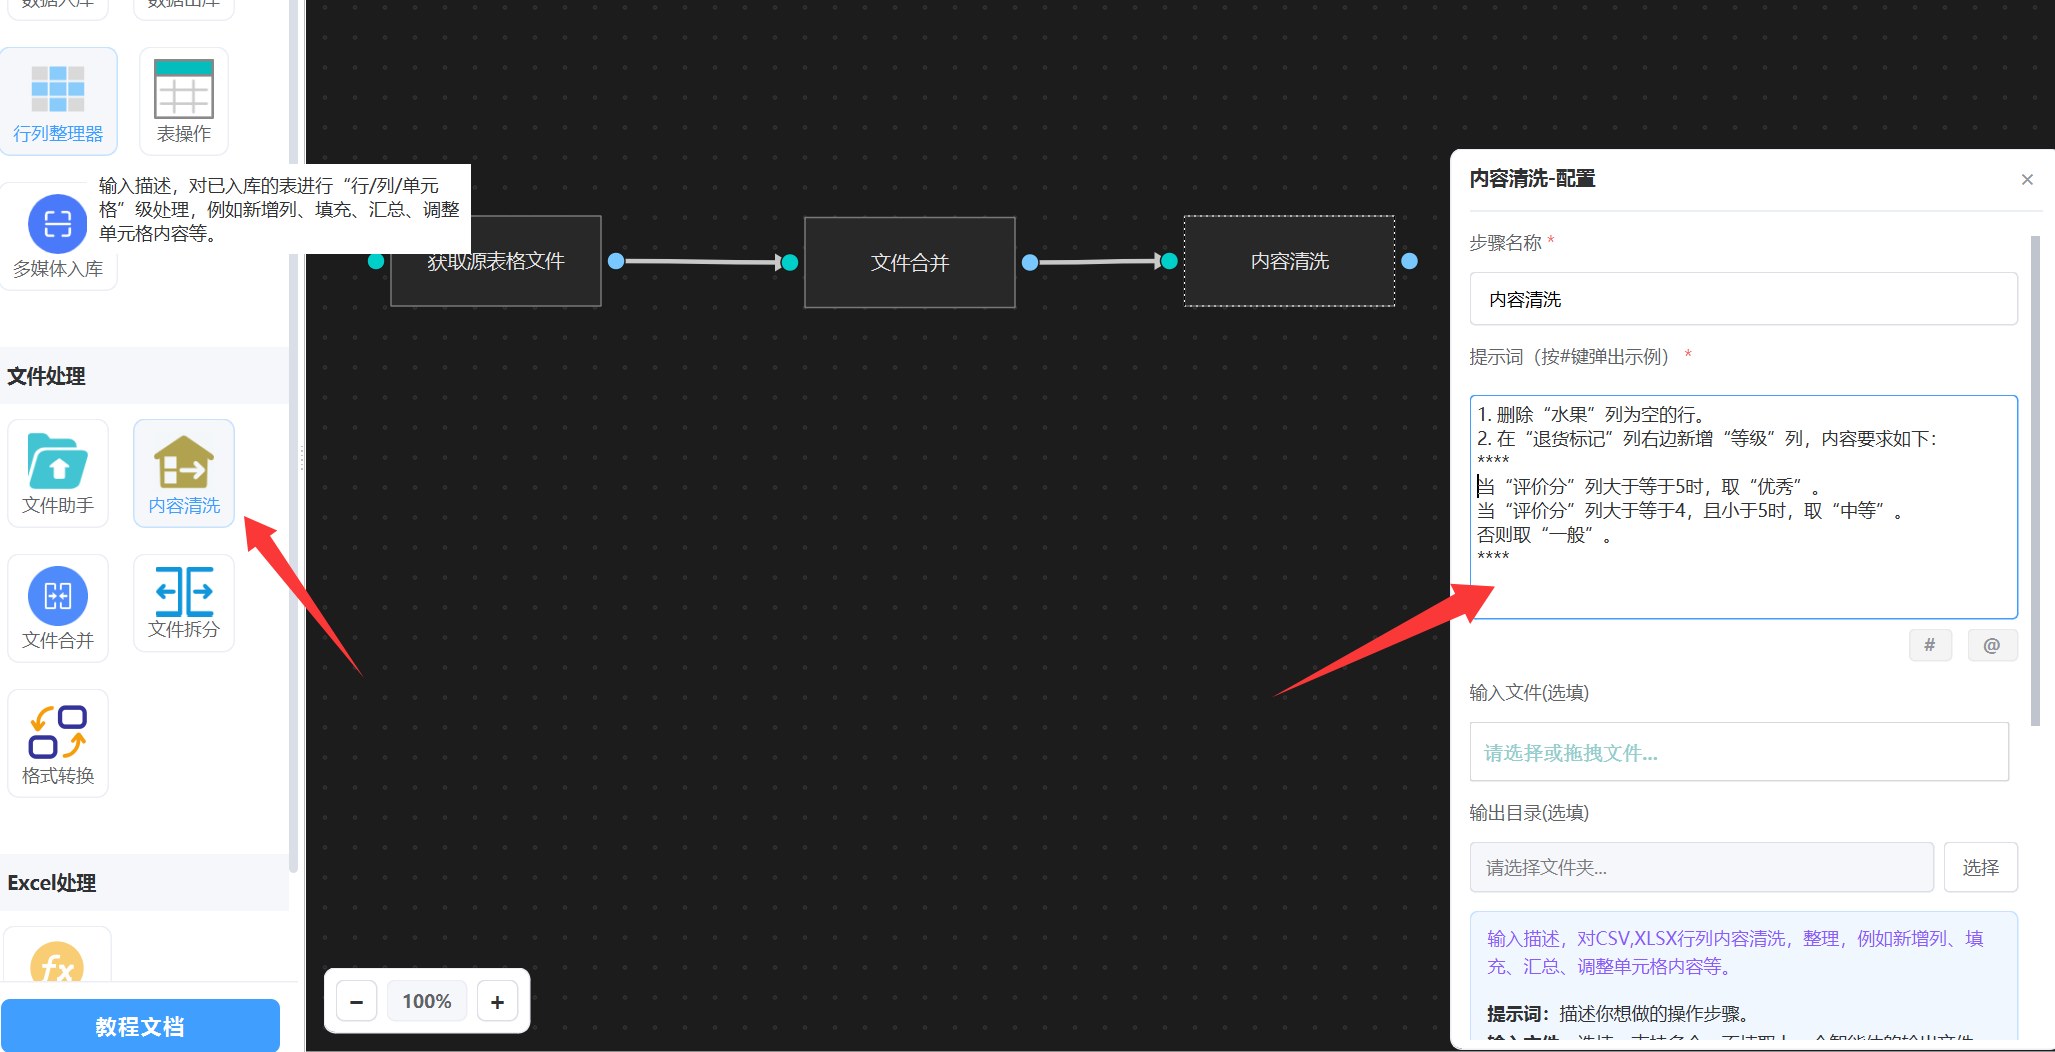The image size is (2055, 1052).
Task: Select the 文件拆分 tool icon
Action: pyautogui.click(x=184, y=602)
